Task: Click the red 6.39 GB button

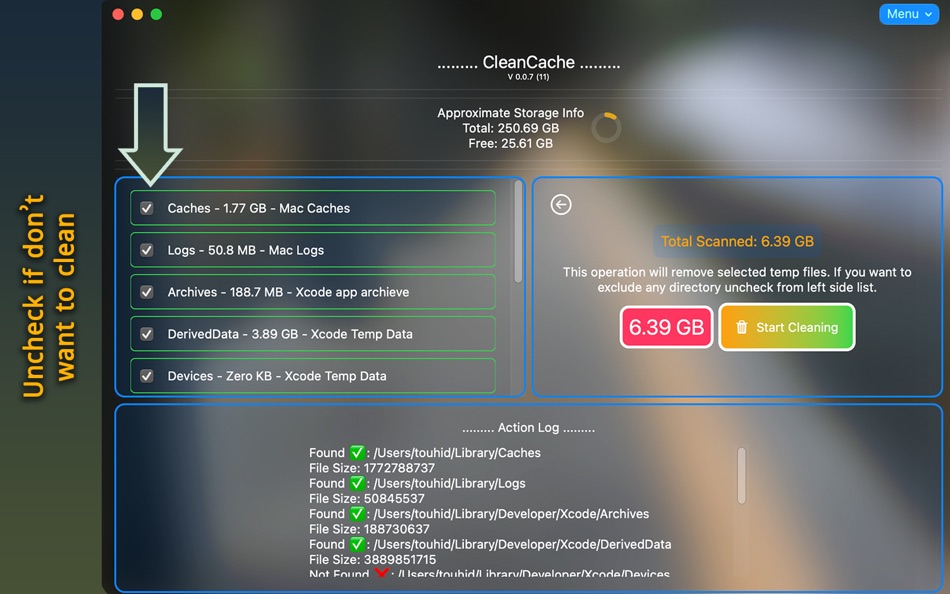Action: 666,327
